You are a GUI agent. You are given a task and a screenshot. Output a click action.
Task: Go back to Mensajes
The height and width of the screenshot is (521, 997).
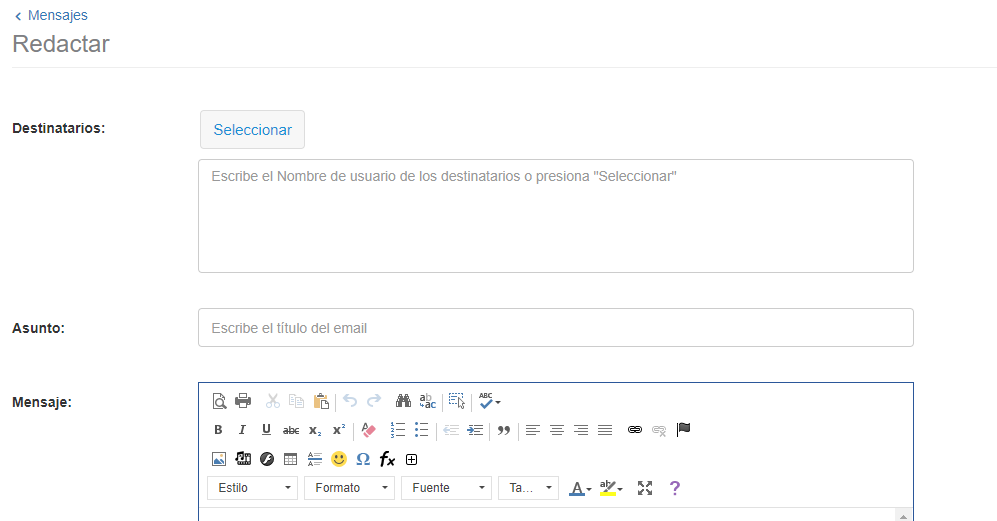point(51,15)
